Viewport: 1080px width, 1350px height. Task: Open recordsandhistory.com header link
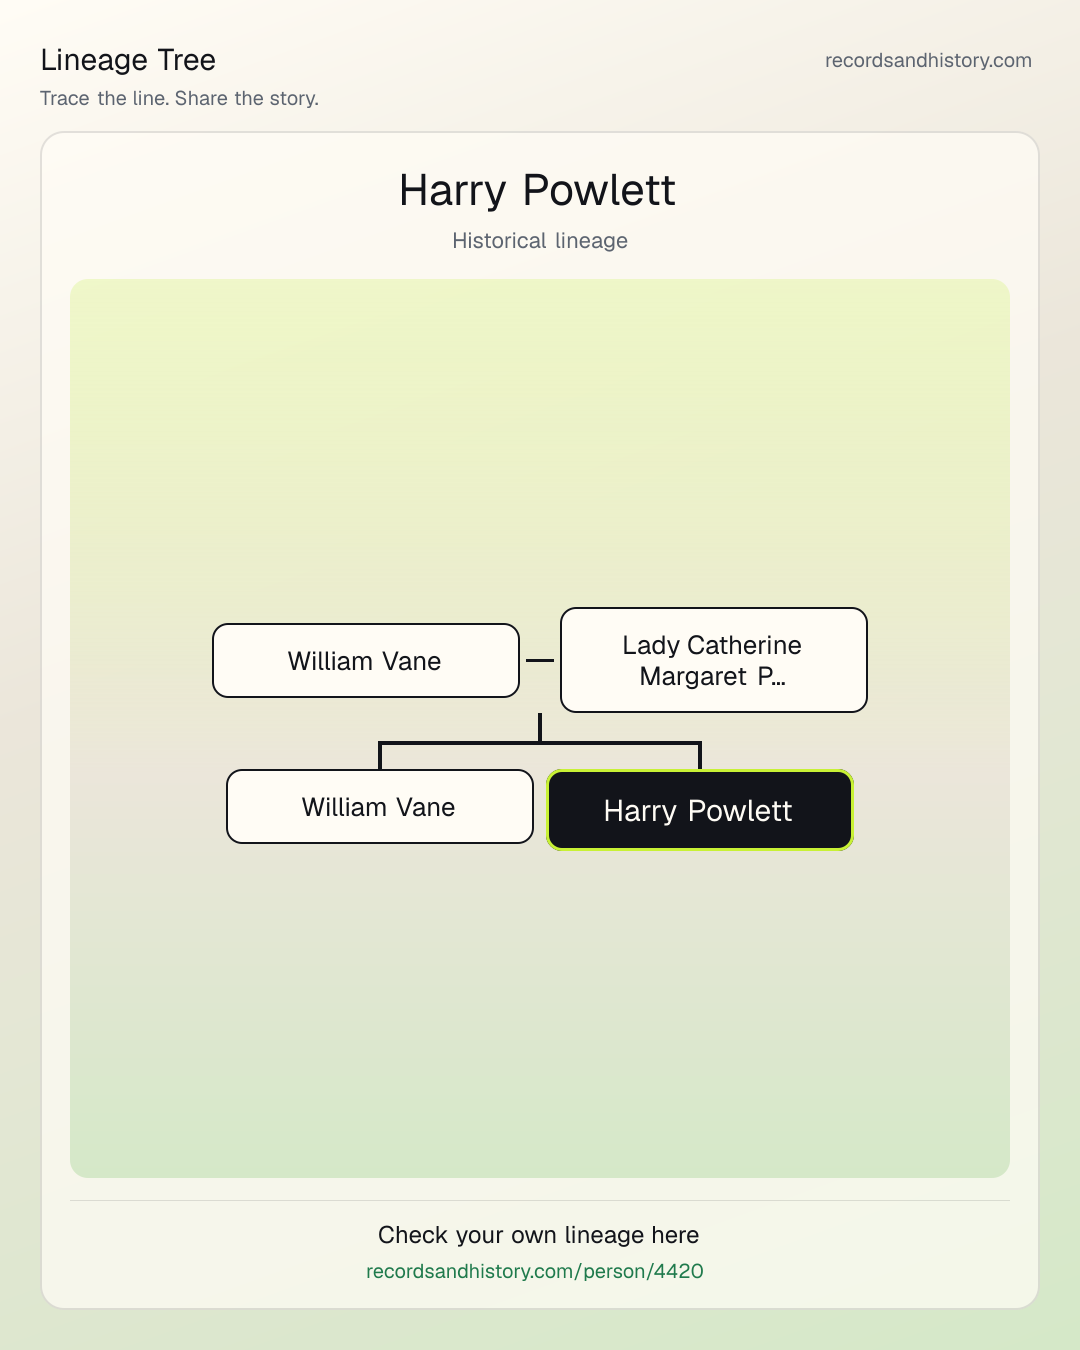tap(928, 60)
